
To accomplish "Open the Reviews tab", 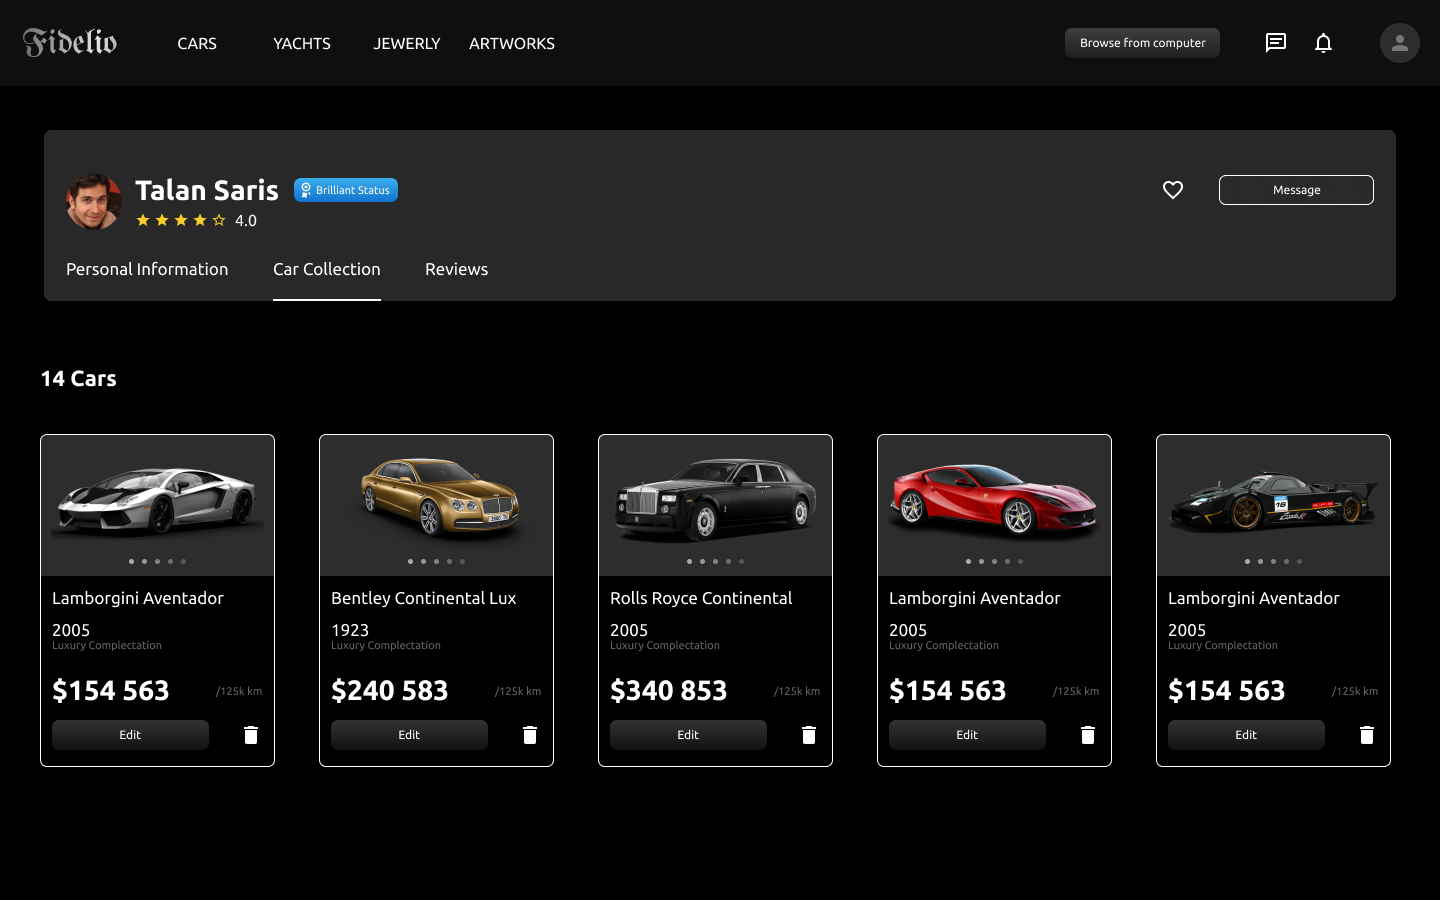I will [456, 269].
